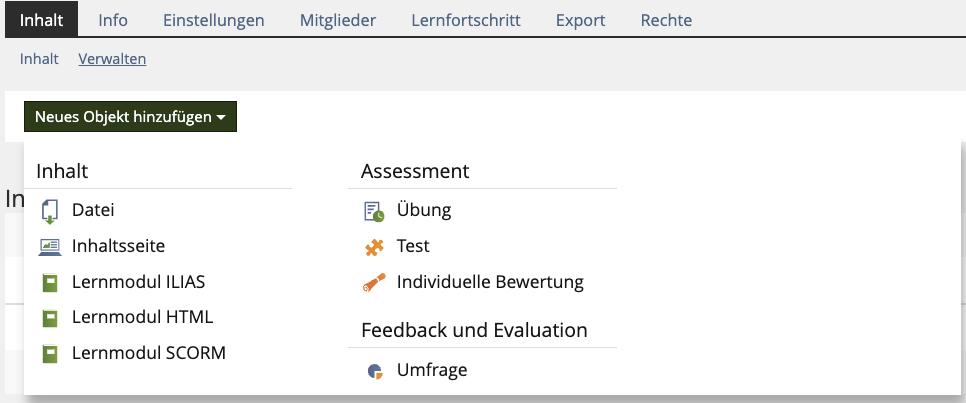Collapse the Neues Objekt hinzufügen dropdown

(130, 116)
